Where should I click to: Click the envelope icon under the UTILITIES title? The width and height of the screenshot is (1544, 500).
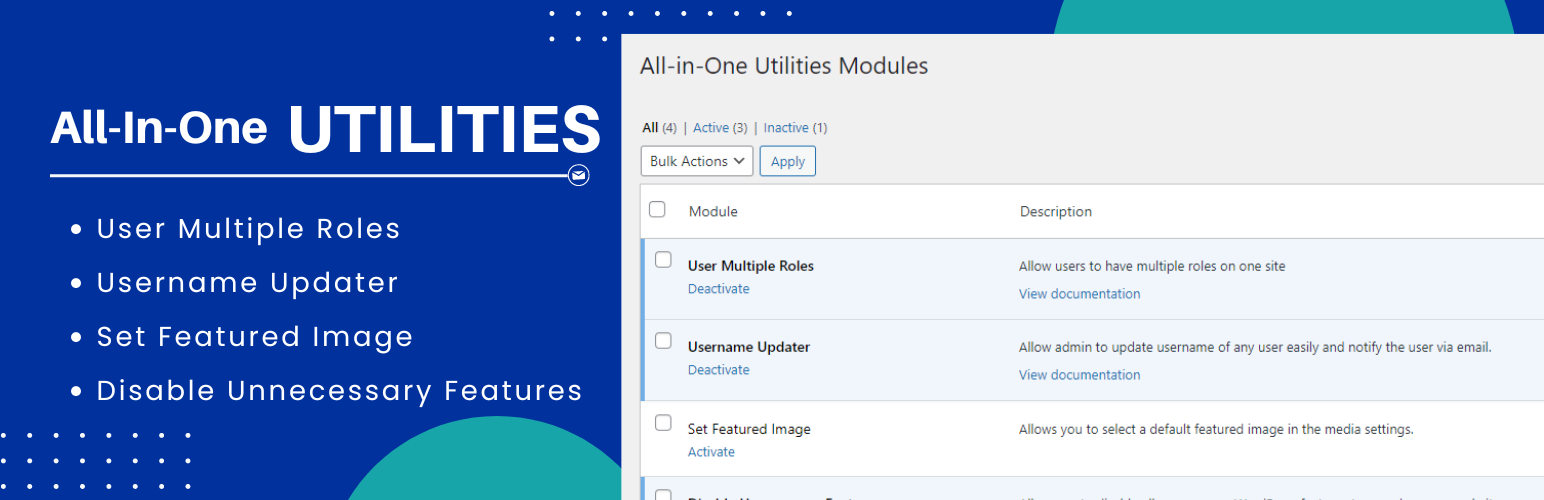pyautogui.click(x=578, y=176)
